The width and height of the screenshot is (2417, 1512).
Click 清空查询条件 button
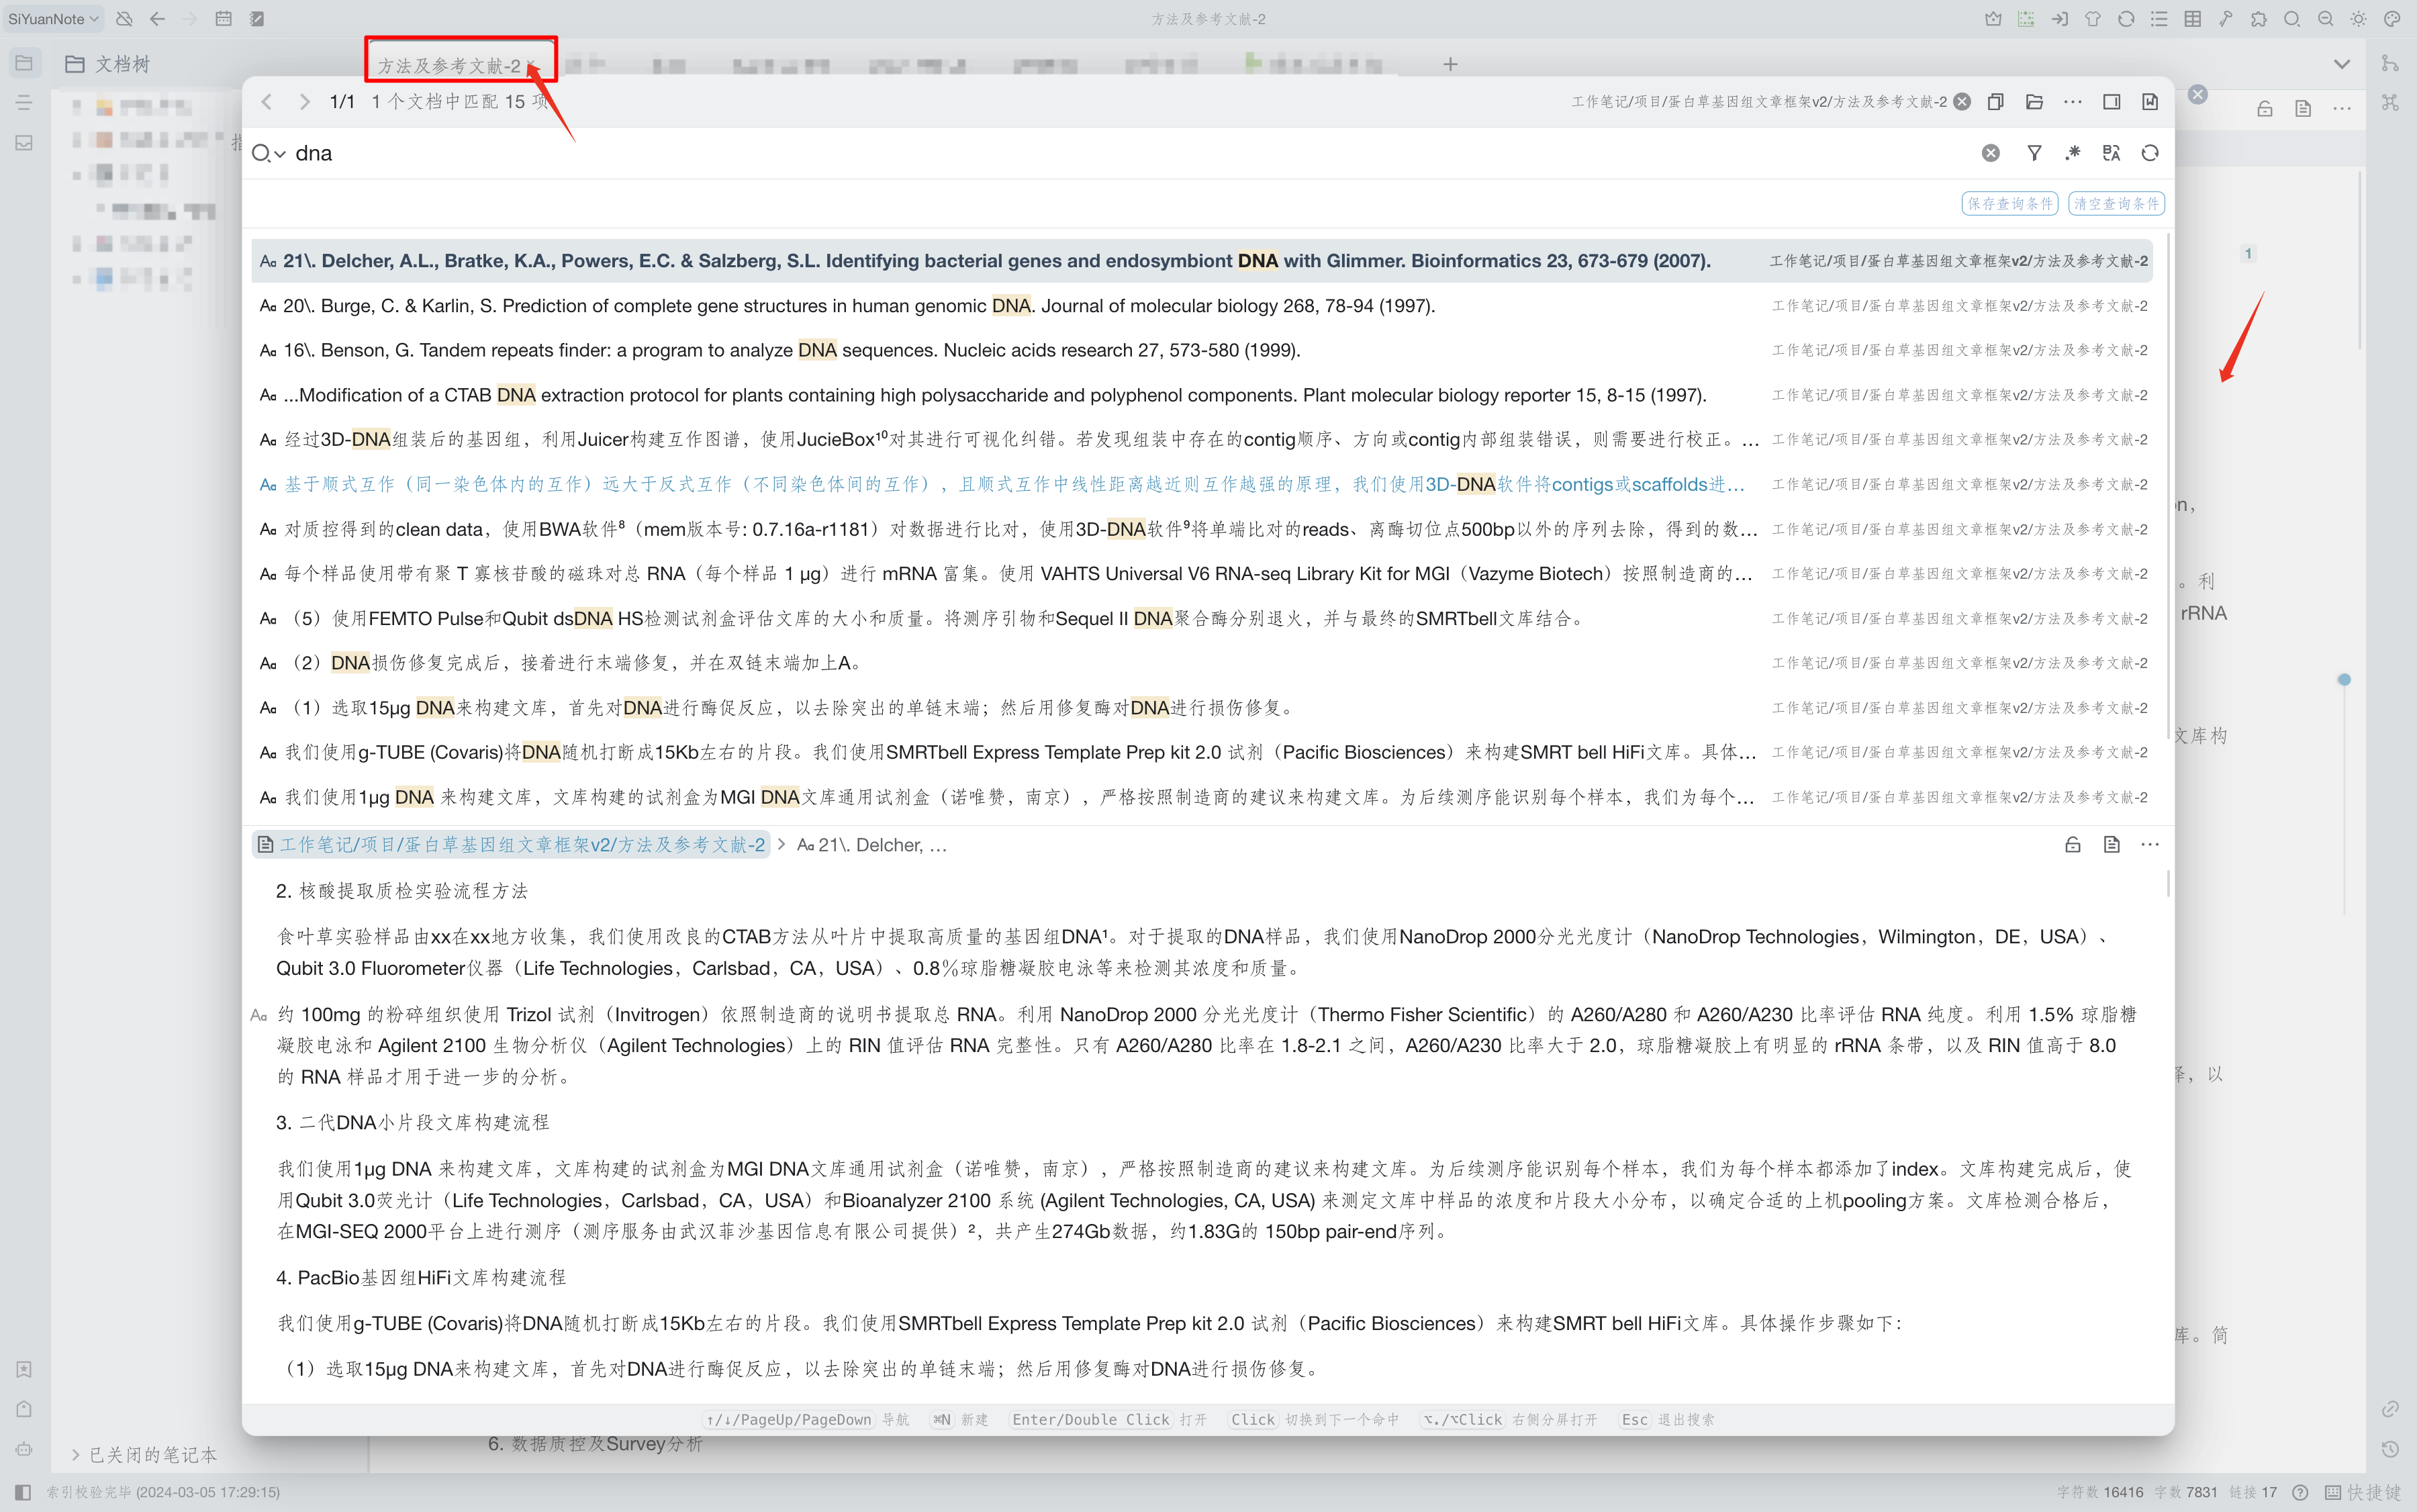(x=2116, y=204)
